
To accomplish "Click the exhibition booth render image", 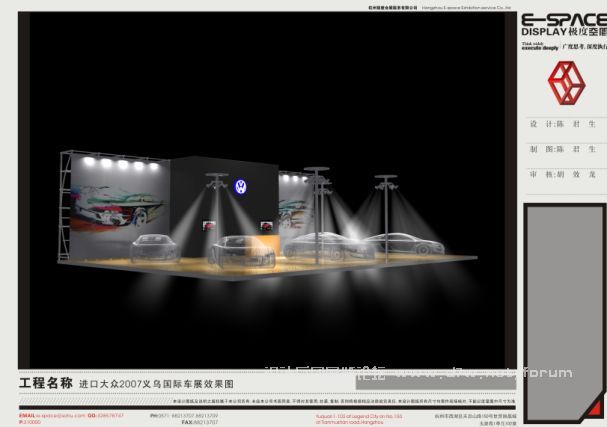I will (267, 190).
